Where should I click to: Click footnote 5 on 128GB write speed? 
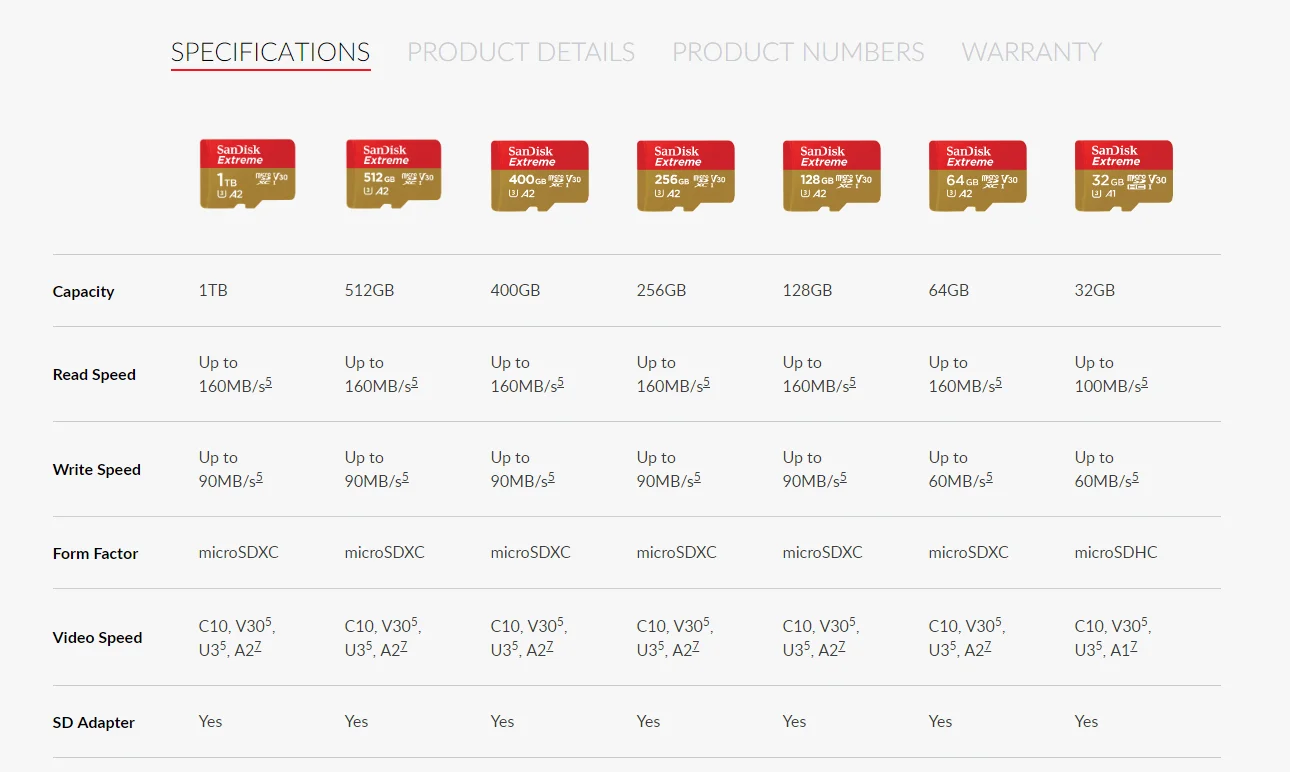[844, 478]
